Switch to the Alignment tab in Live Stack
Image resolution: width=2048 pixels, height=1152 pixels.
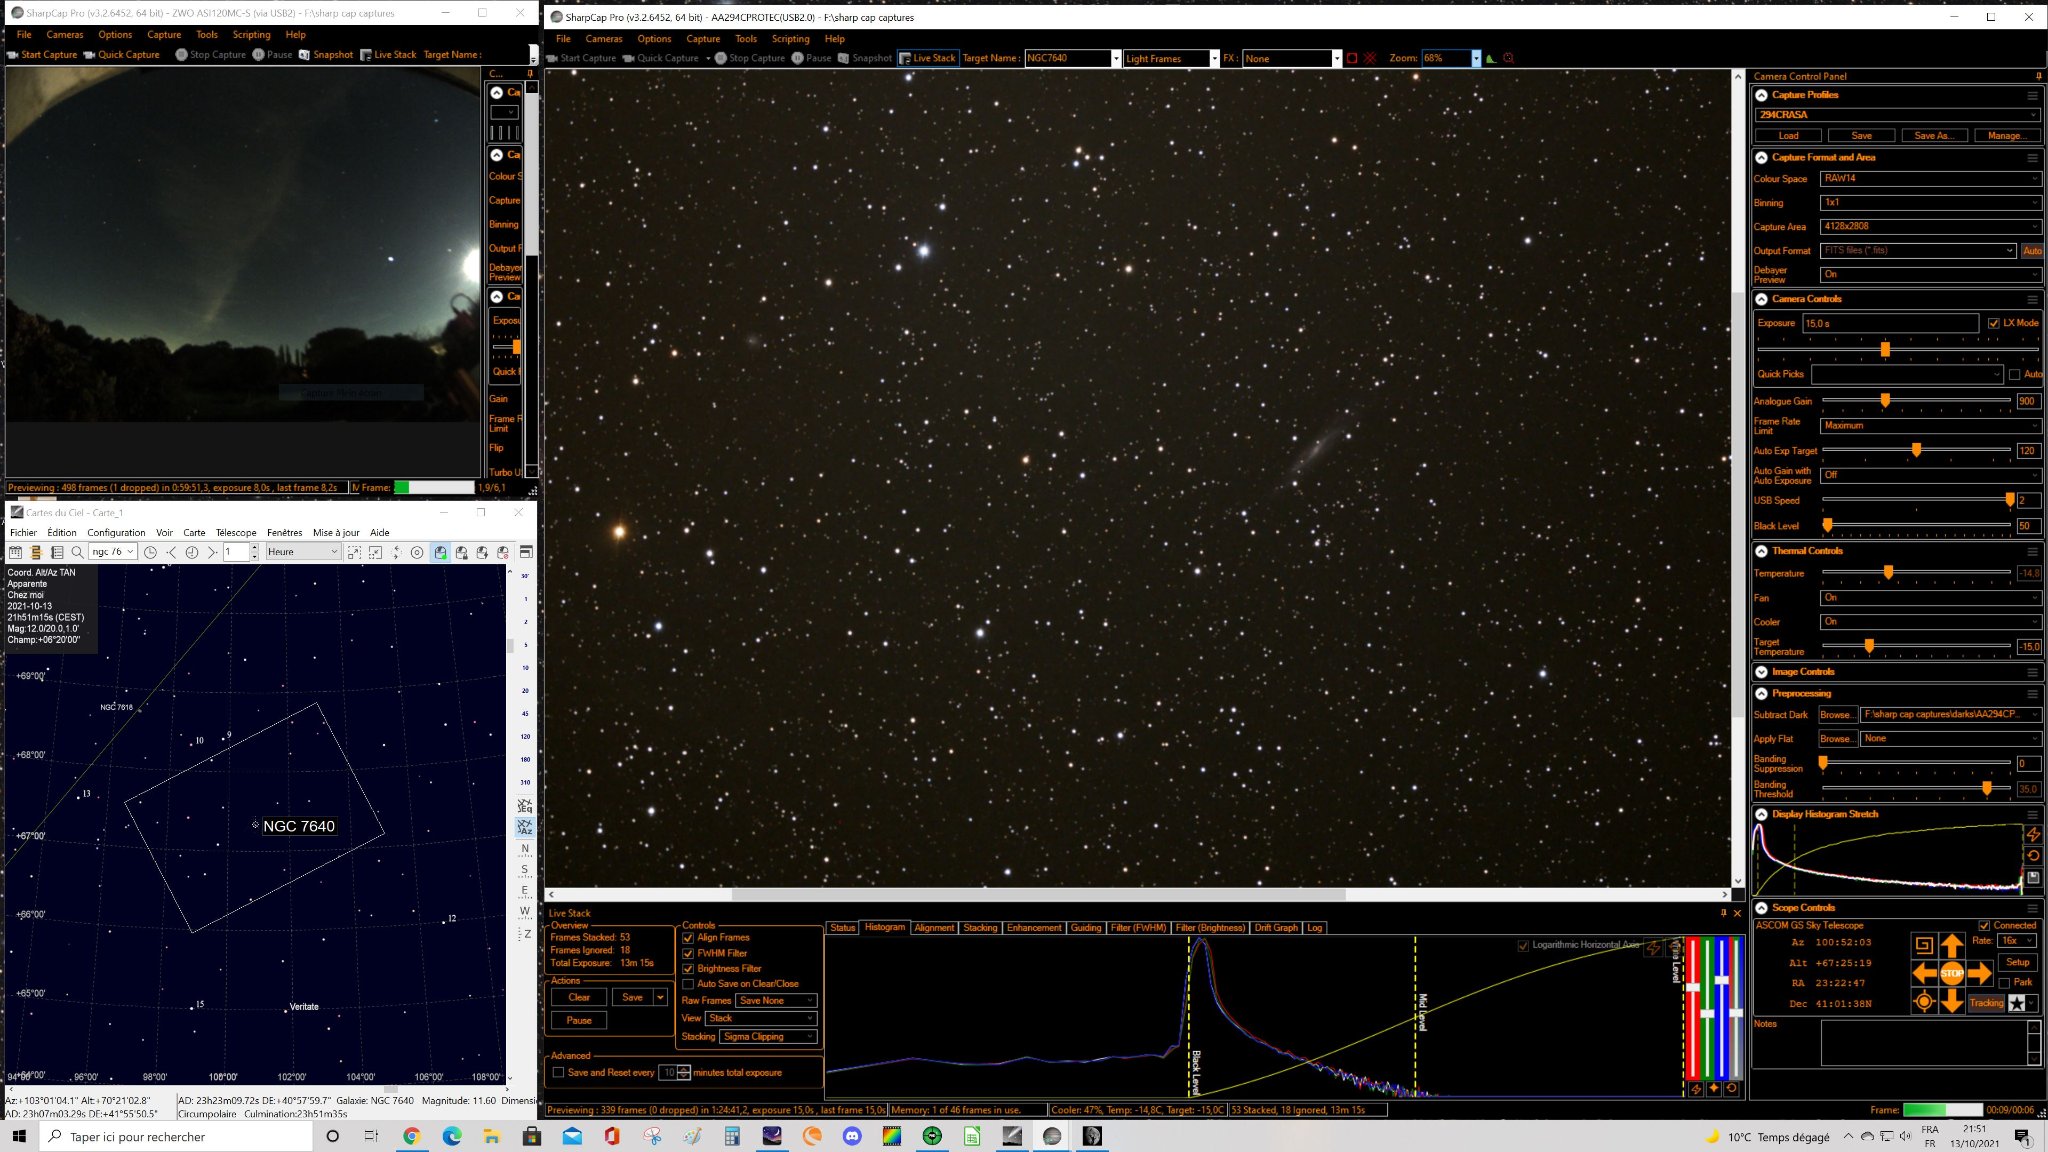pyautogui.click(x=934, y=928)
